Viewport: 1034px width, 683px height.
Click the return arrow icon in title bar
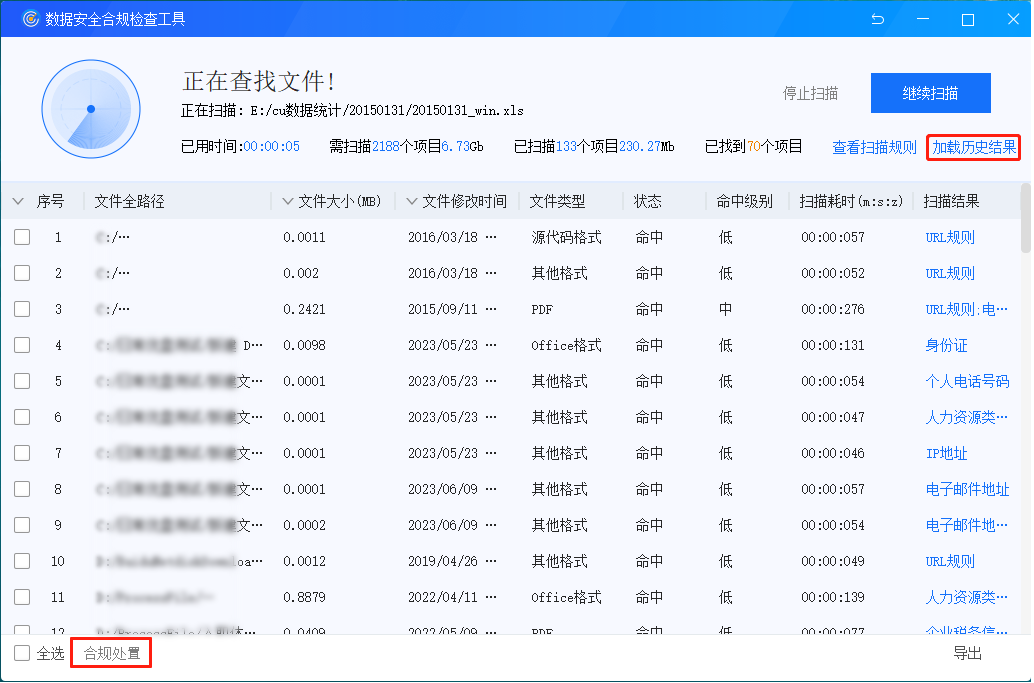(877, 19)
